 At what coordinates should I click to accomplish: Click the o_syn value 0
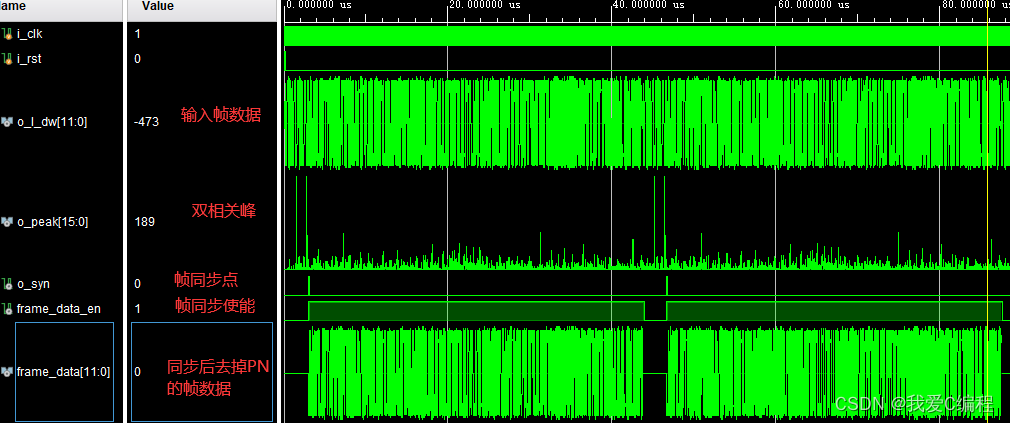[x=137, y=283]
